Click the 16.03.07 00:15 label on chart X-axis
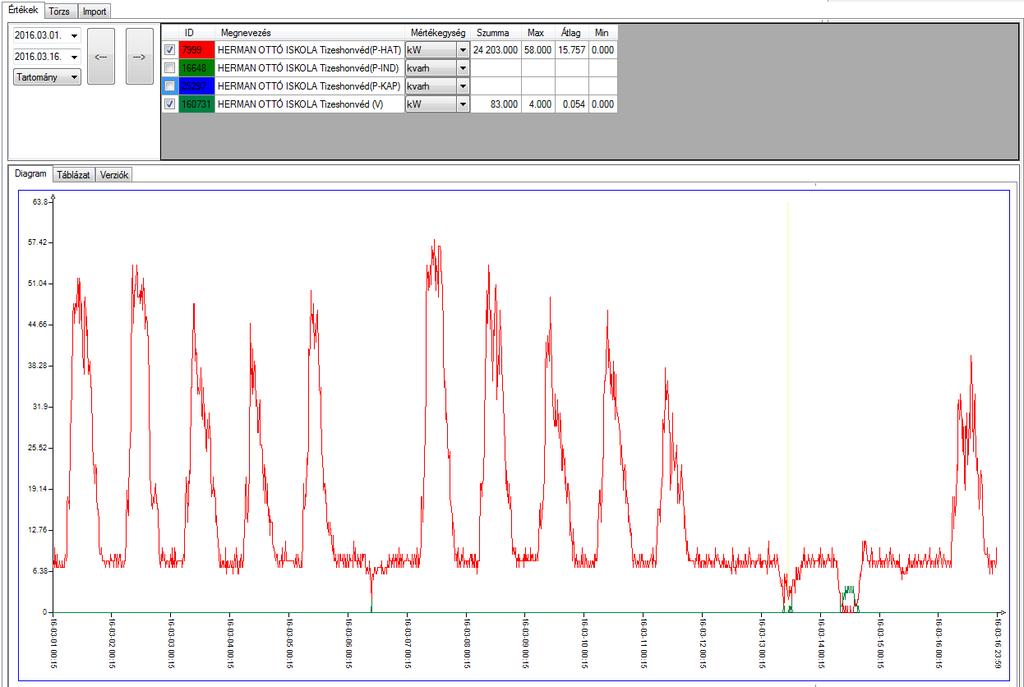The height and width of the screenshot is (687, 1024). coord(408,644)
